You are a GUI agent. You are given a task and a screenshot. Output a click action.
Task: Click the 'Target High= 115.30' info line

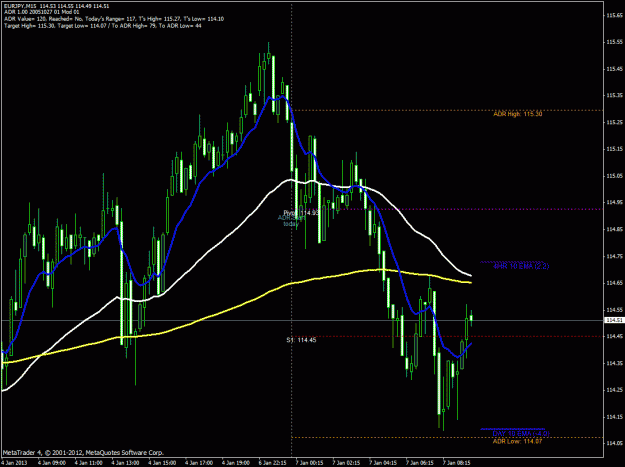pyautogui.click(x=103, y=26)
